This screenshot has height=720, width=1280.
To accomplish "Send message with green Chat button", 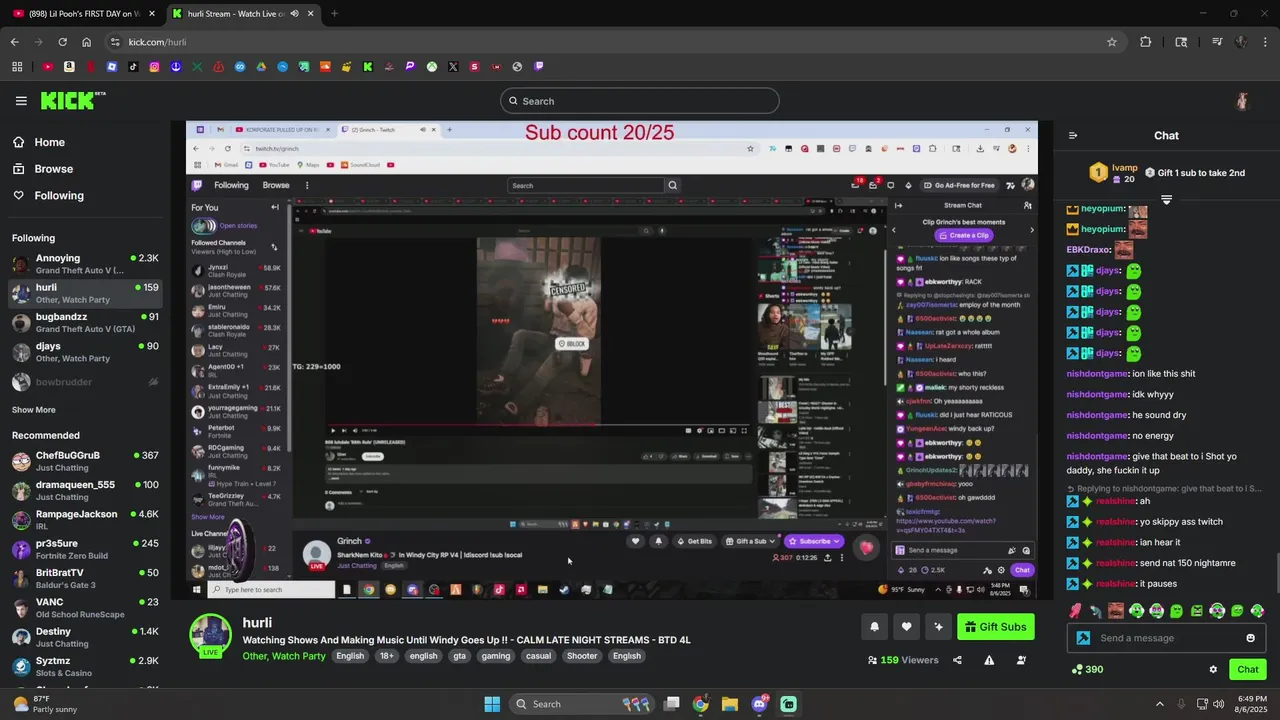I will [1247, 669].
